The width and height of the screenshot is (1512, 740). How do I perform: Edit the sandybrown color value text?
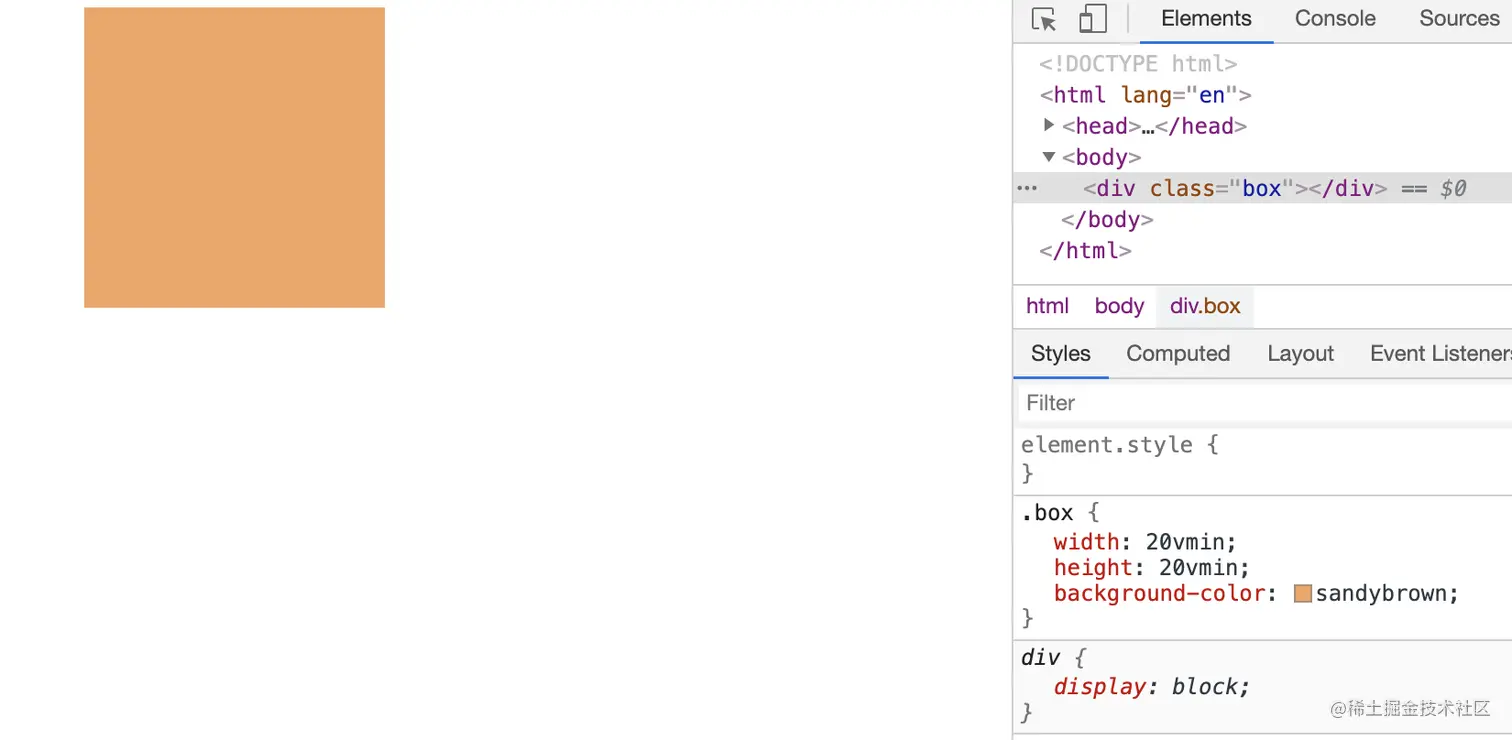pyautogui.click(x=1381, y=594)
